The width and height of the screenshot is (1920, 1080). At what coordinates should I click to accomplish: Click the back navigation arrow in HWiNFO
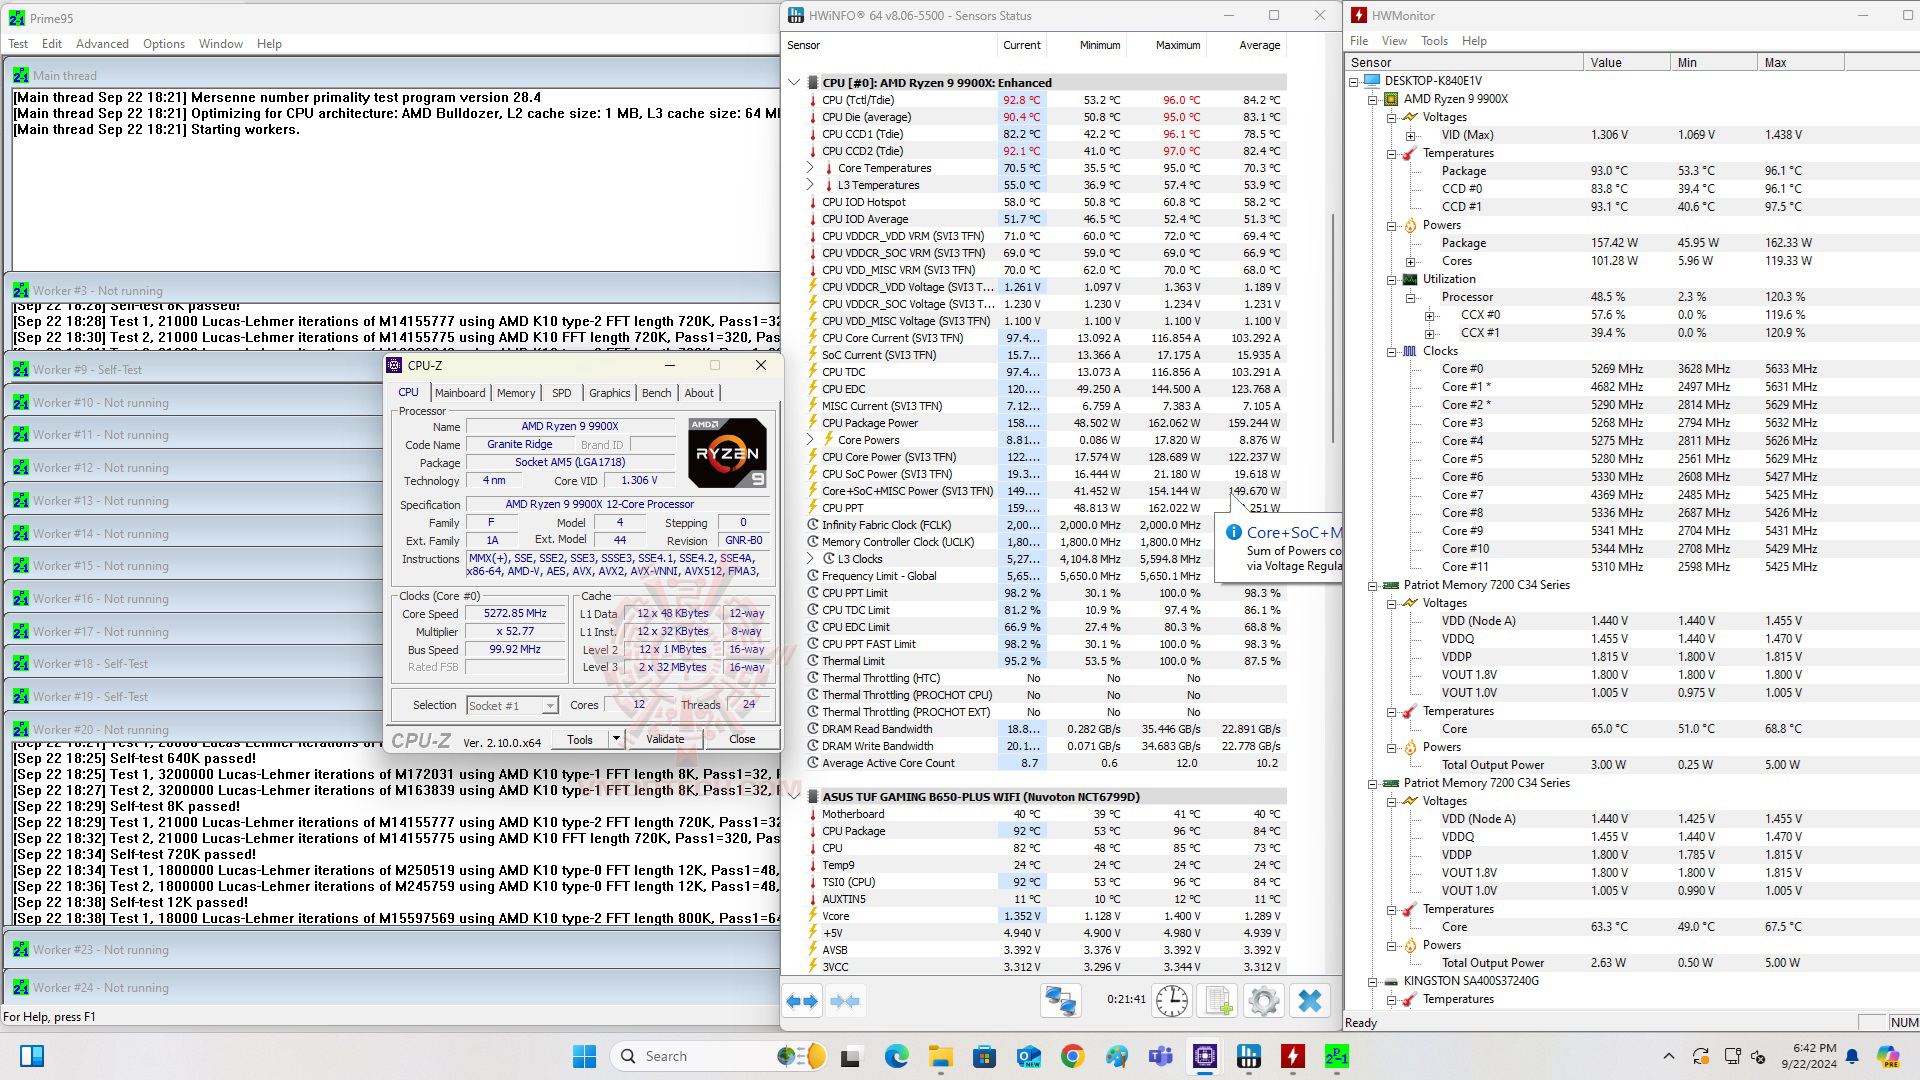click(802, 1001)
